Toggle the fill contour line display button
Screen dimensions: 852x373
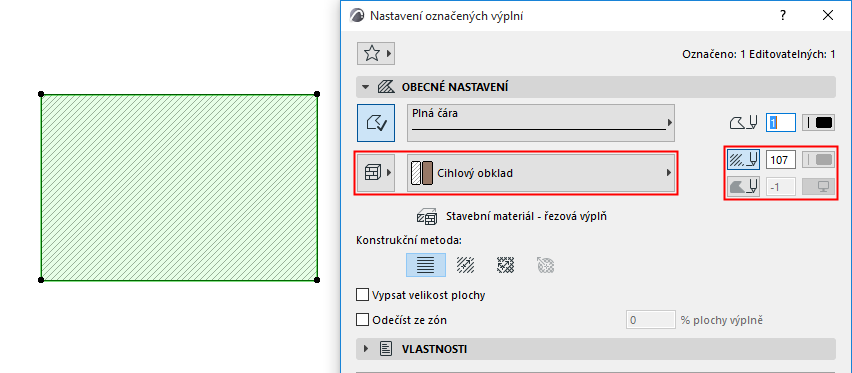tap(376, 123)
